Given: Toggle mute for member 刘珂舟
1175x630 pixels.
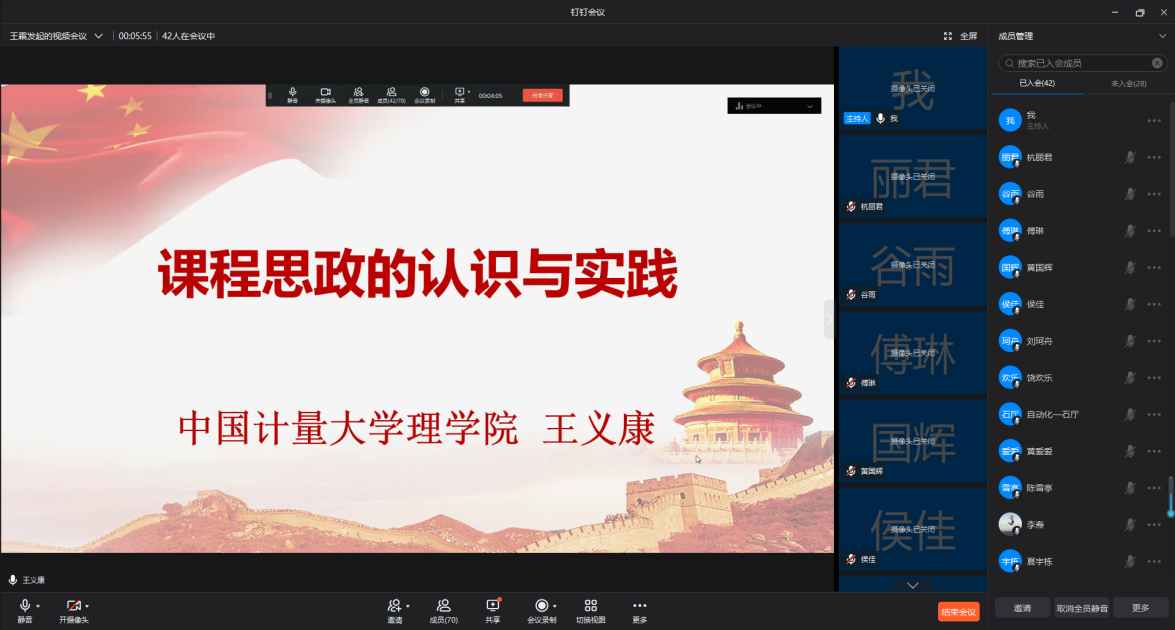Looking at the screenshot, I should pyautogui.click(x=1130, y=341).
